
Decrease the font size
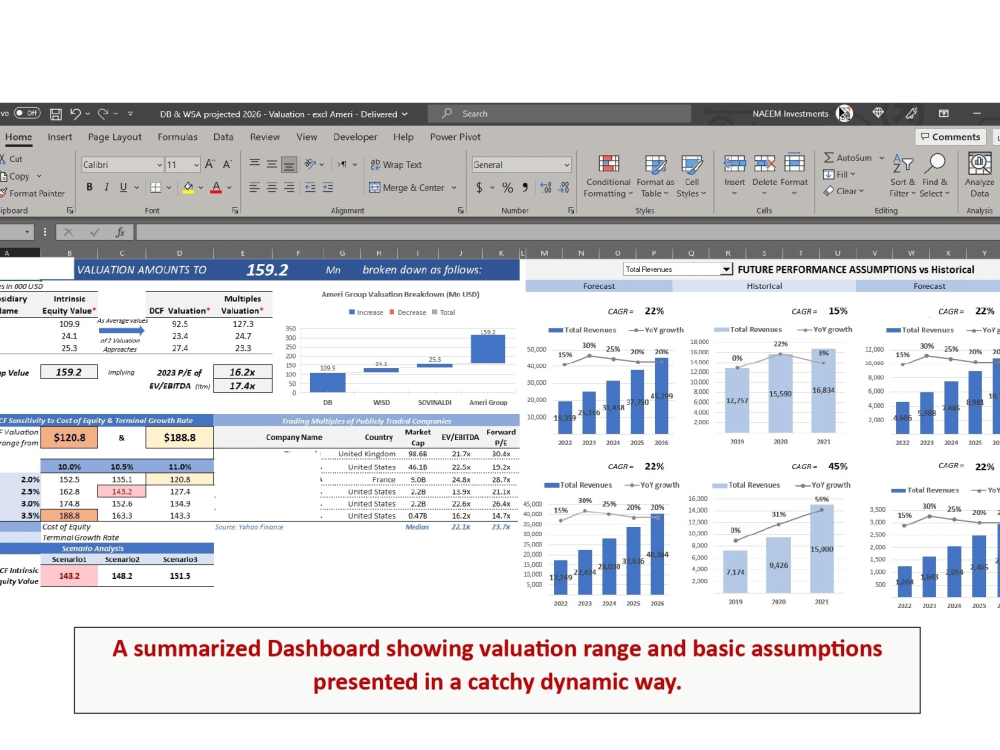pyautogui.click(x=227, y=165)
